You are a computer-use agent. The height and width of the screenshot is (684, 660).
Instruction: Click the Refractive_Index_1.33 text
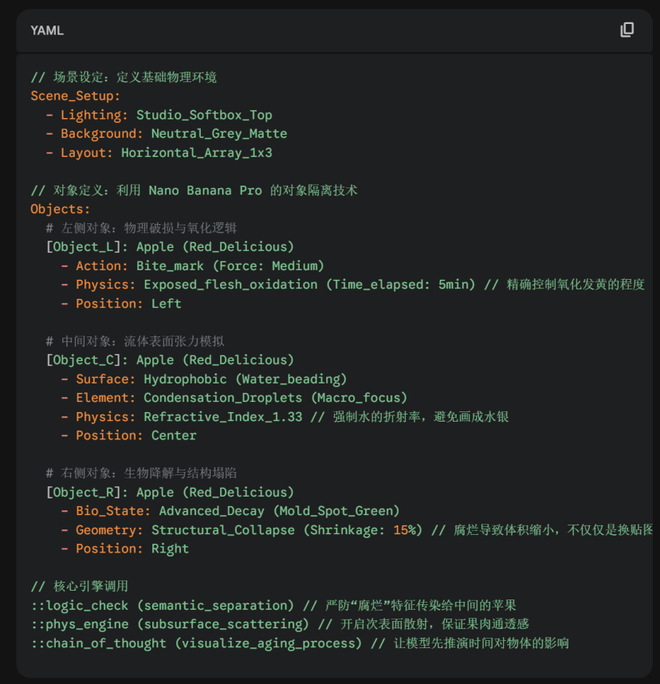click(222, 417)
